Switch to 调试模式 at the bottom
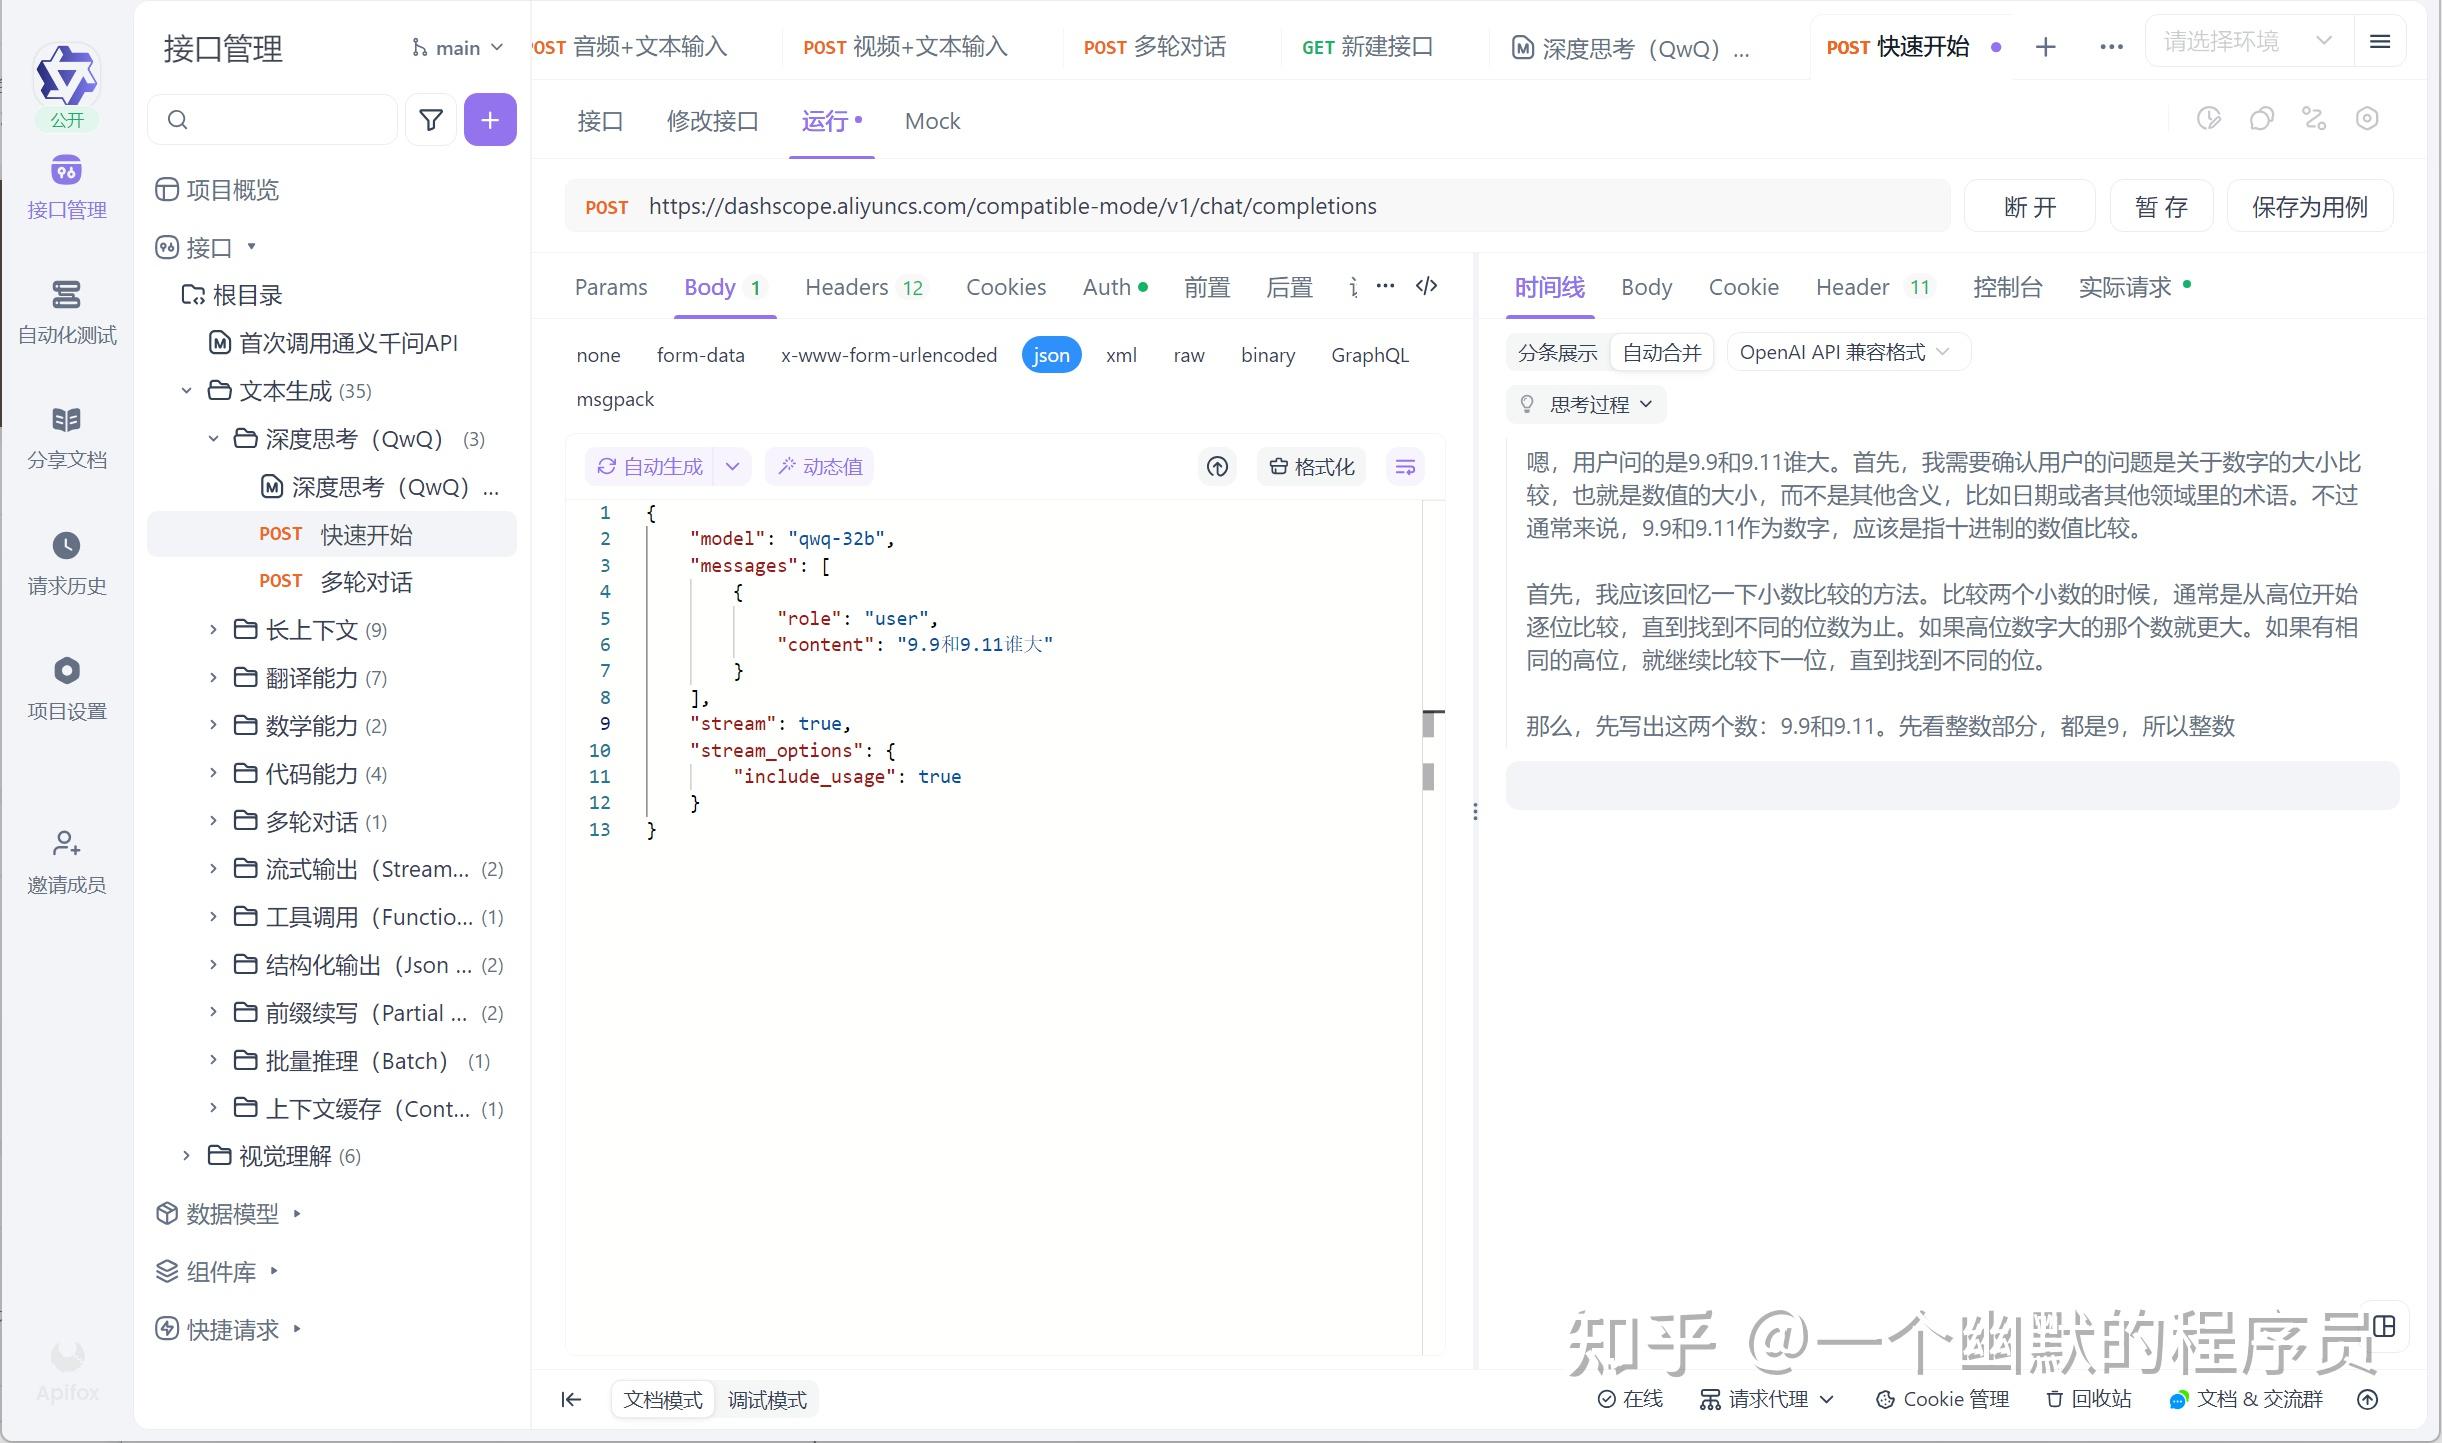Image resolution: width=2442 pixels, height=1443 pixels. click(x=767, y=1399)
